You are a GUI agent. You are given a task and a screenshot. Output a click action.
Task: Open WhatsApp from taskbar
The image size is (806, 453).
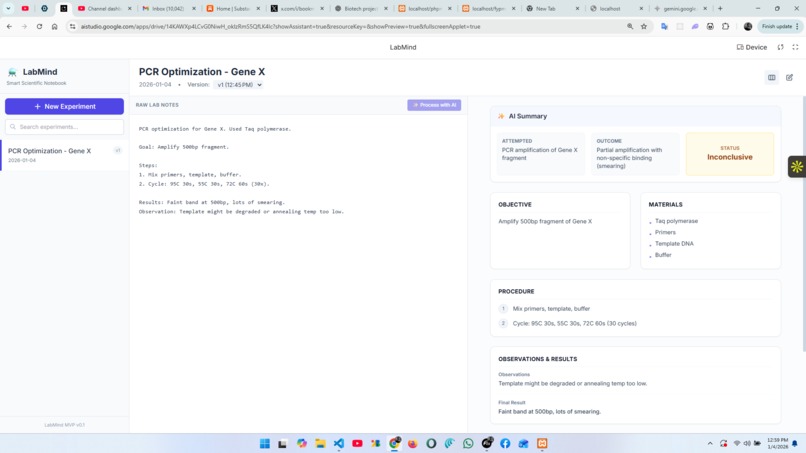click(468, 443)
